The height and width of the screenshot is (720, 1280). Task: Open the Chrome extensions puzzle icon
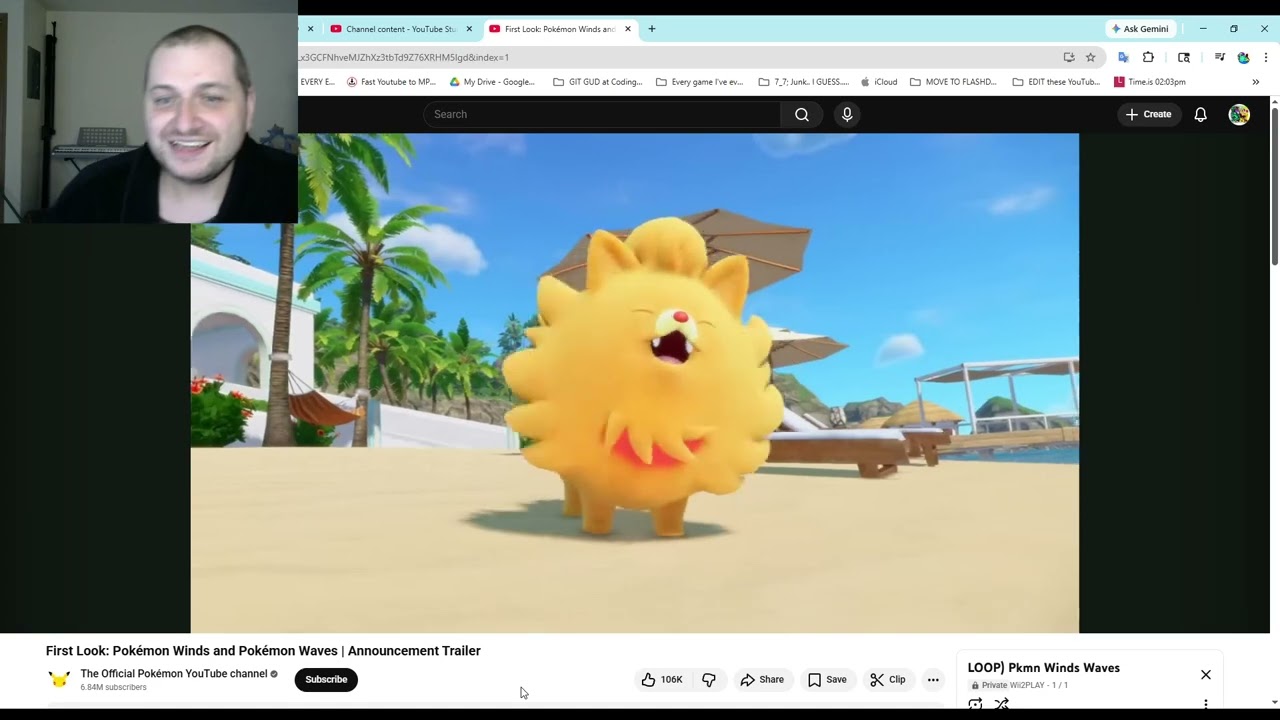click(x=1148, y=57)
